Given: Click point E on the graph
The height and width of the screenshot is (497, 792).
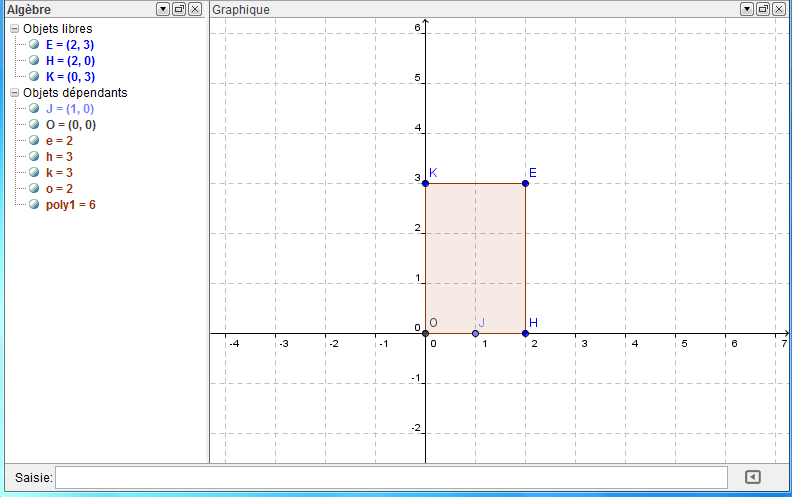Looking at the screenshot, I should coord(525,183).
